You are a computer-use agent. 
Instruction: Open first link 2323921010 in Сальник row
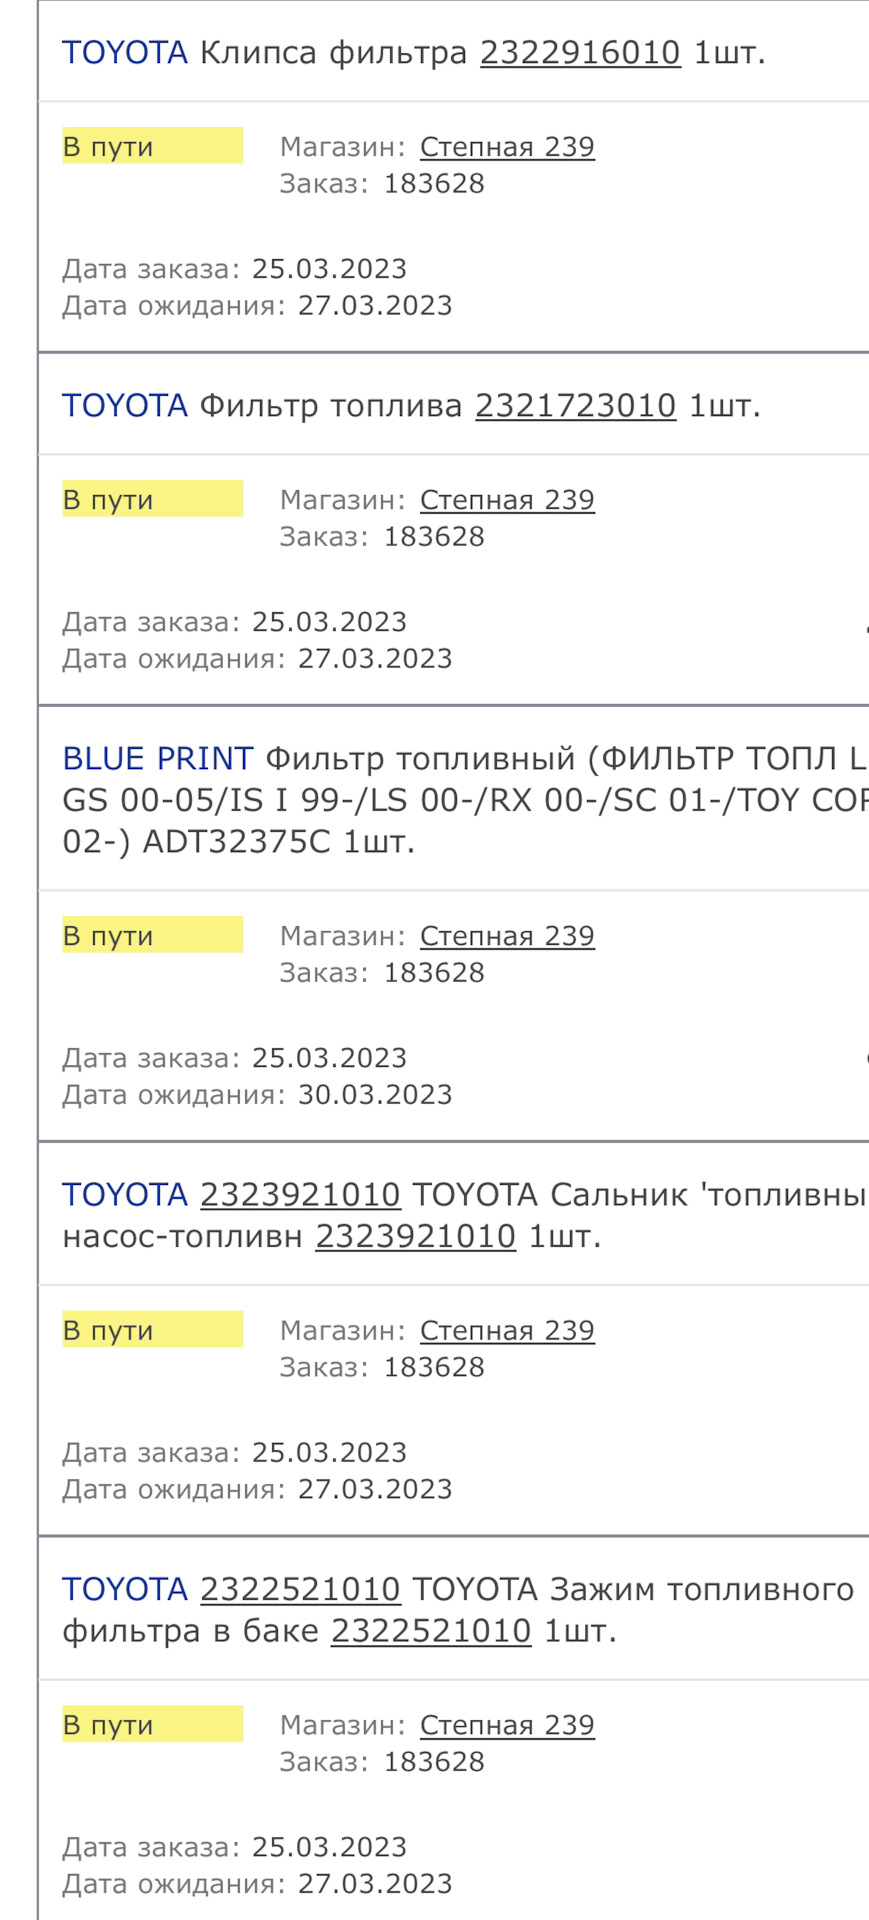[x=300, y=1194]
